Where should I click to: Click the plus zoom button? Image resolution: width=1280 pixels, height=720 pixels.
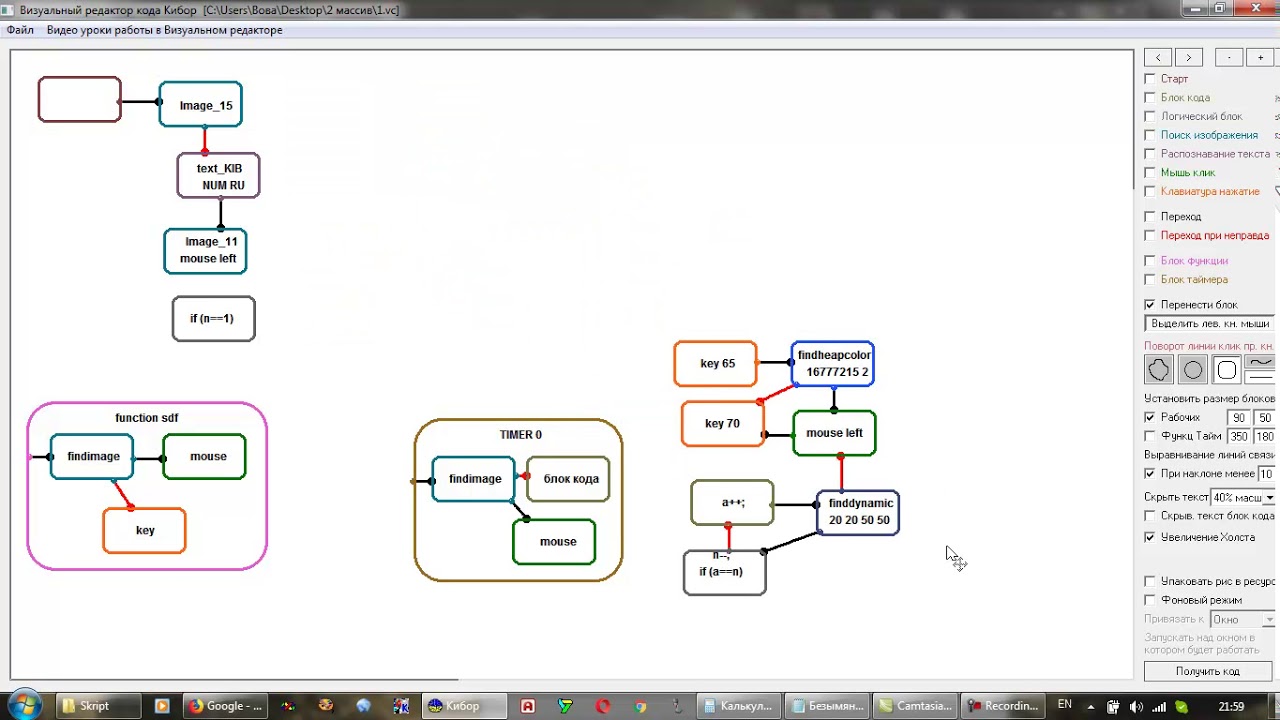pyautogui.click(x=1260, y=57)
